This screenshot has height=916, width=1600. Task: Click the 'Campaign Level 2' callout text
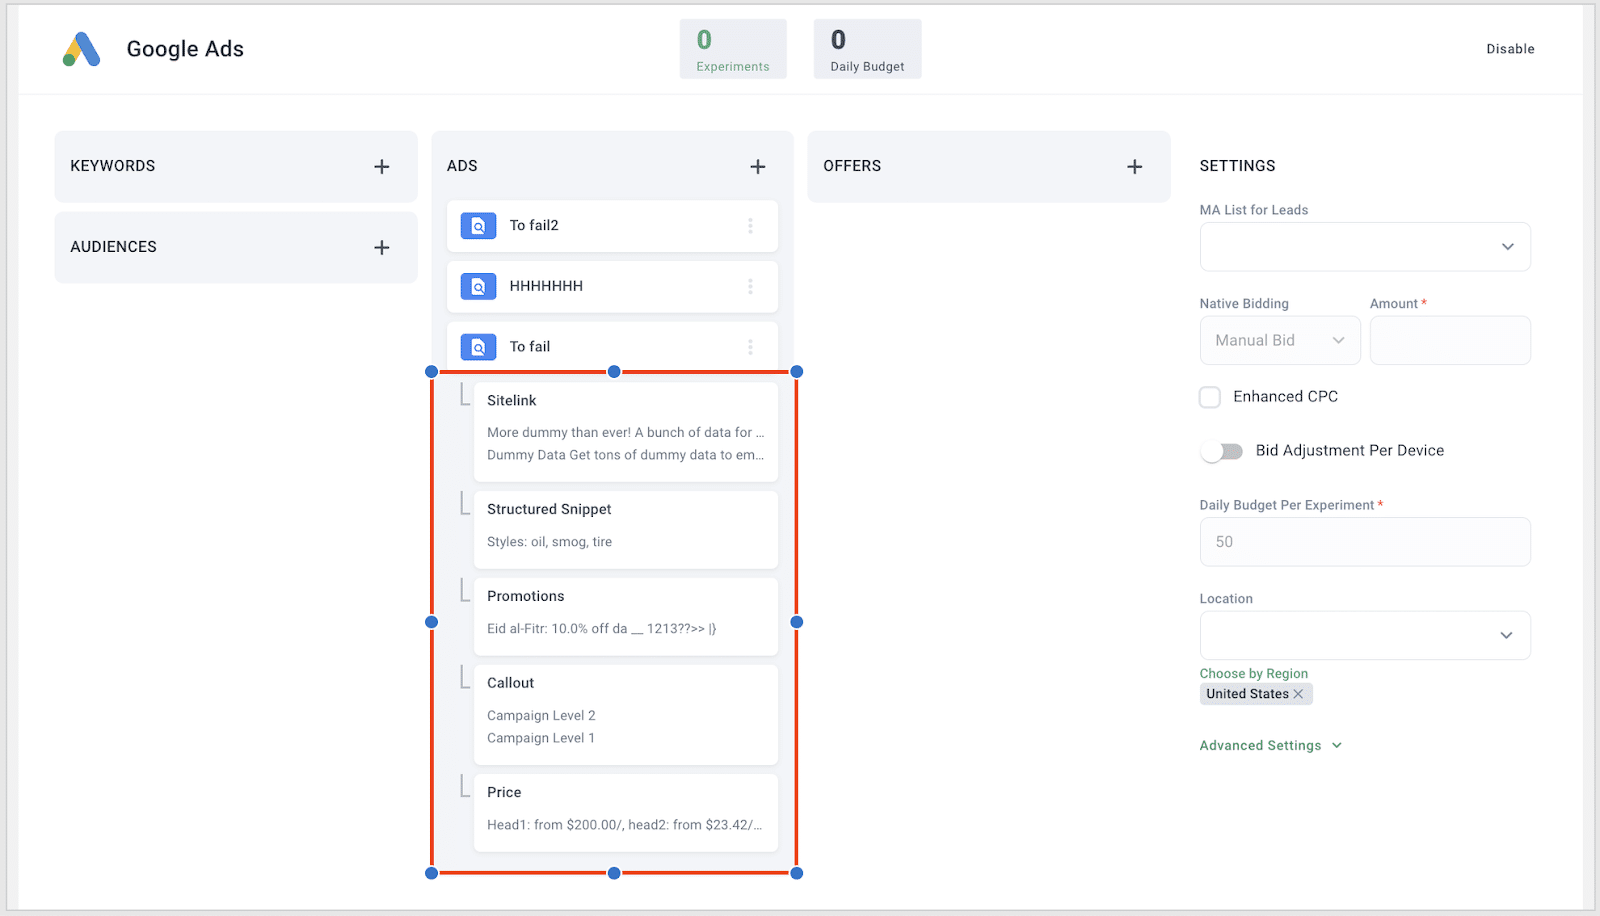click(x=541, y=716)
